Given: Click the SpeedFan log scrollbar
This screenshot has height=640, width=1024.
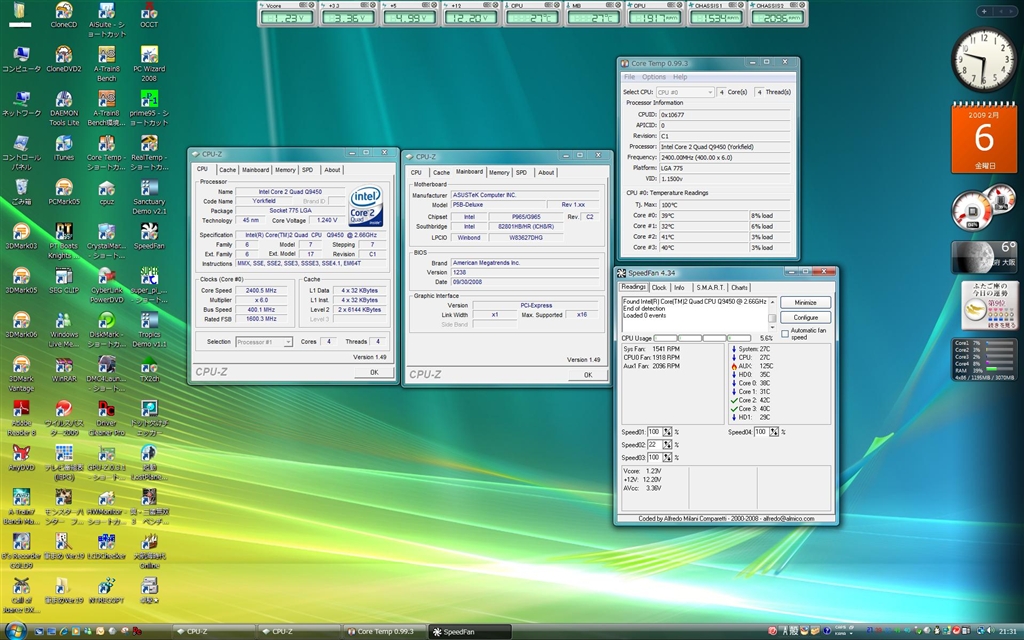Looking at the screenshot, I should coord(772,314).
